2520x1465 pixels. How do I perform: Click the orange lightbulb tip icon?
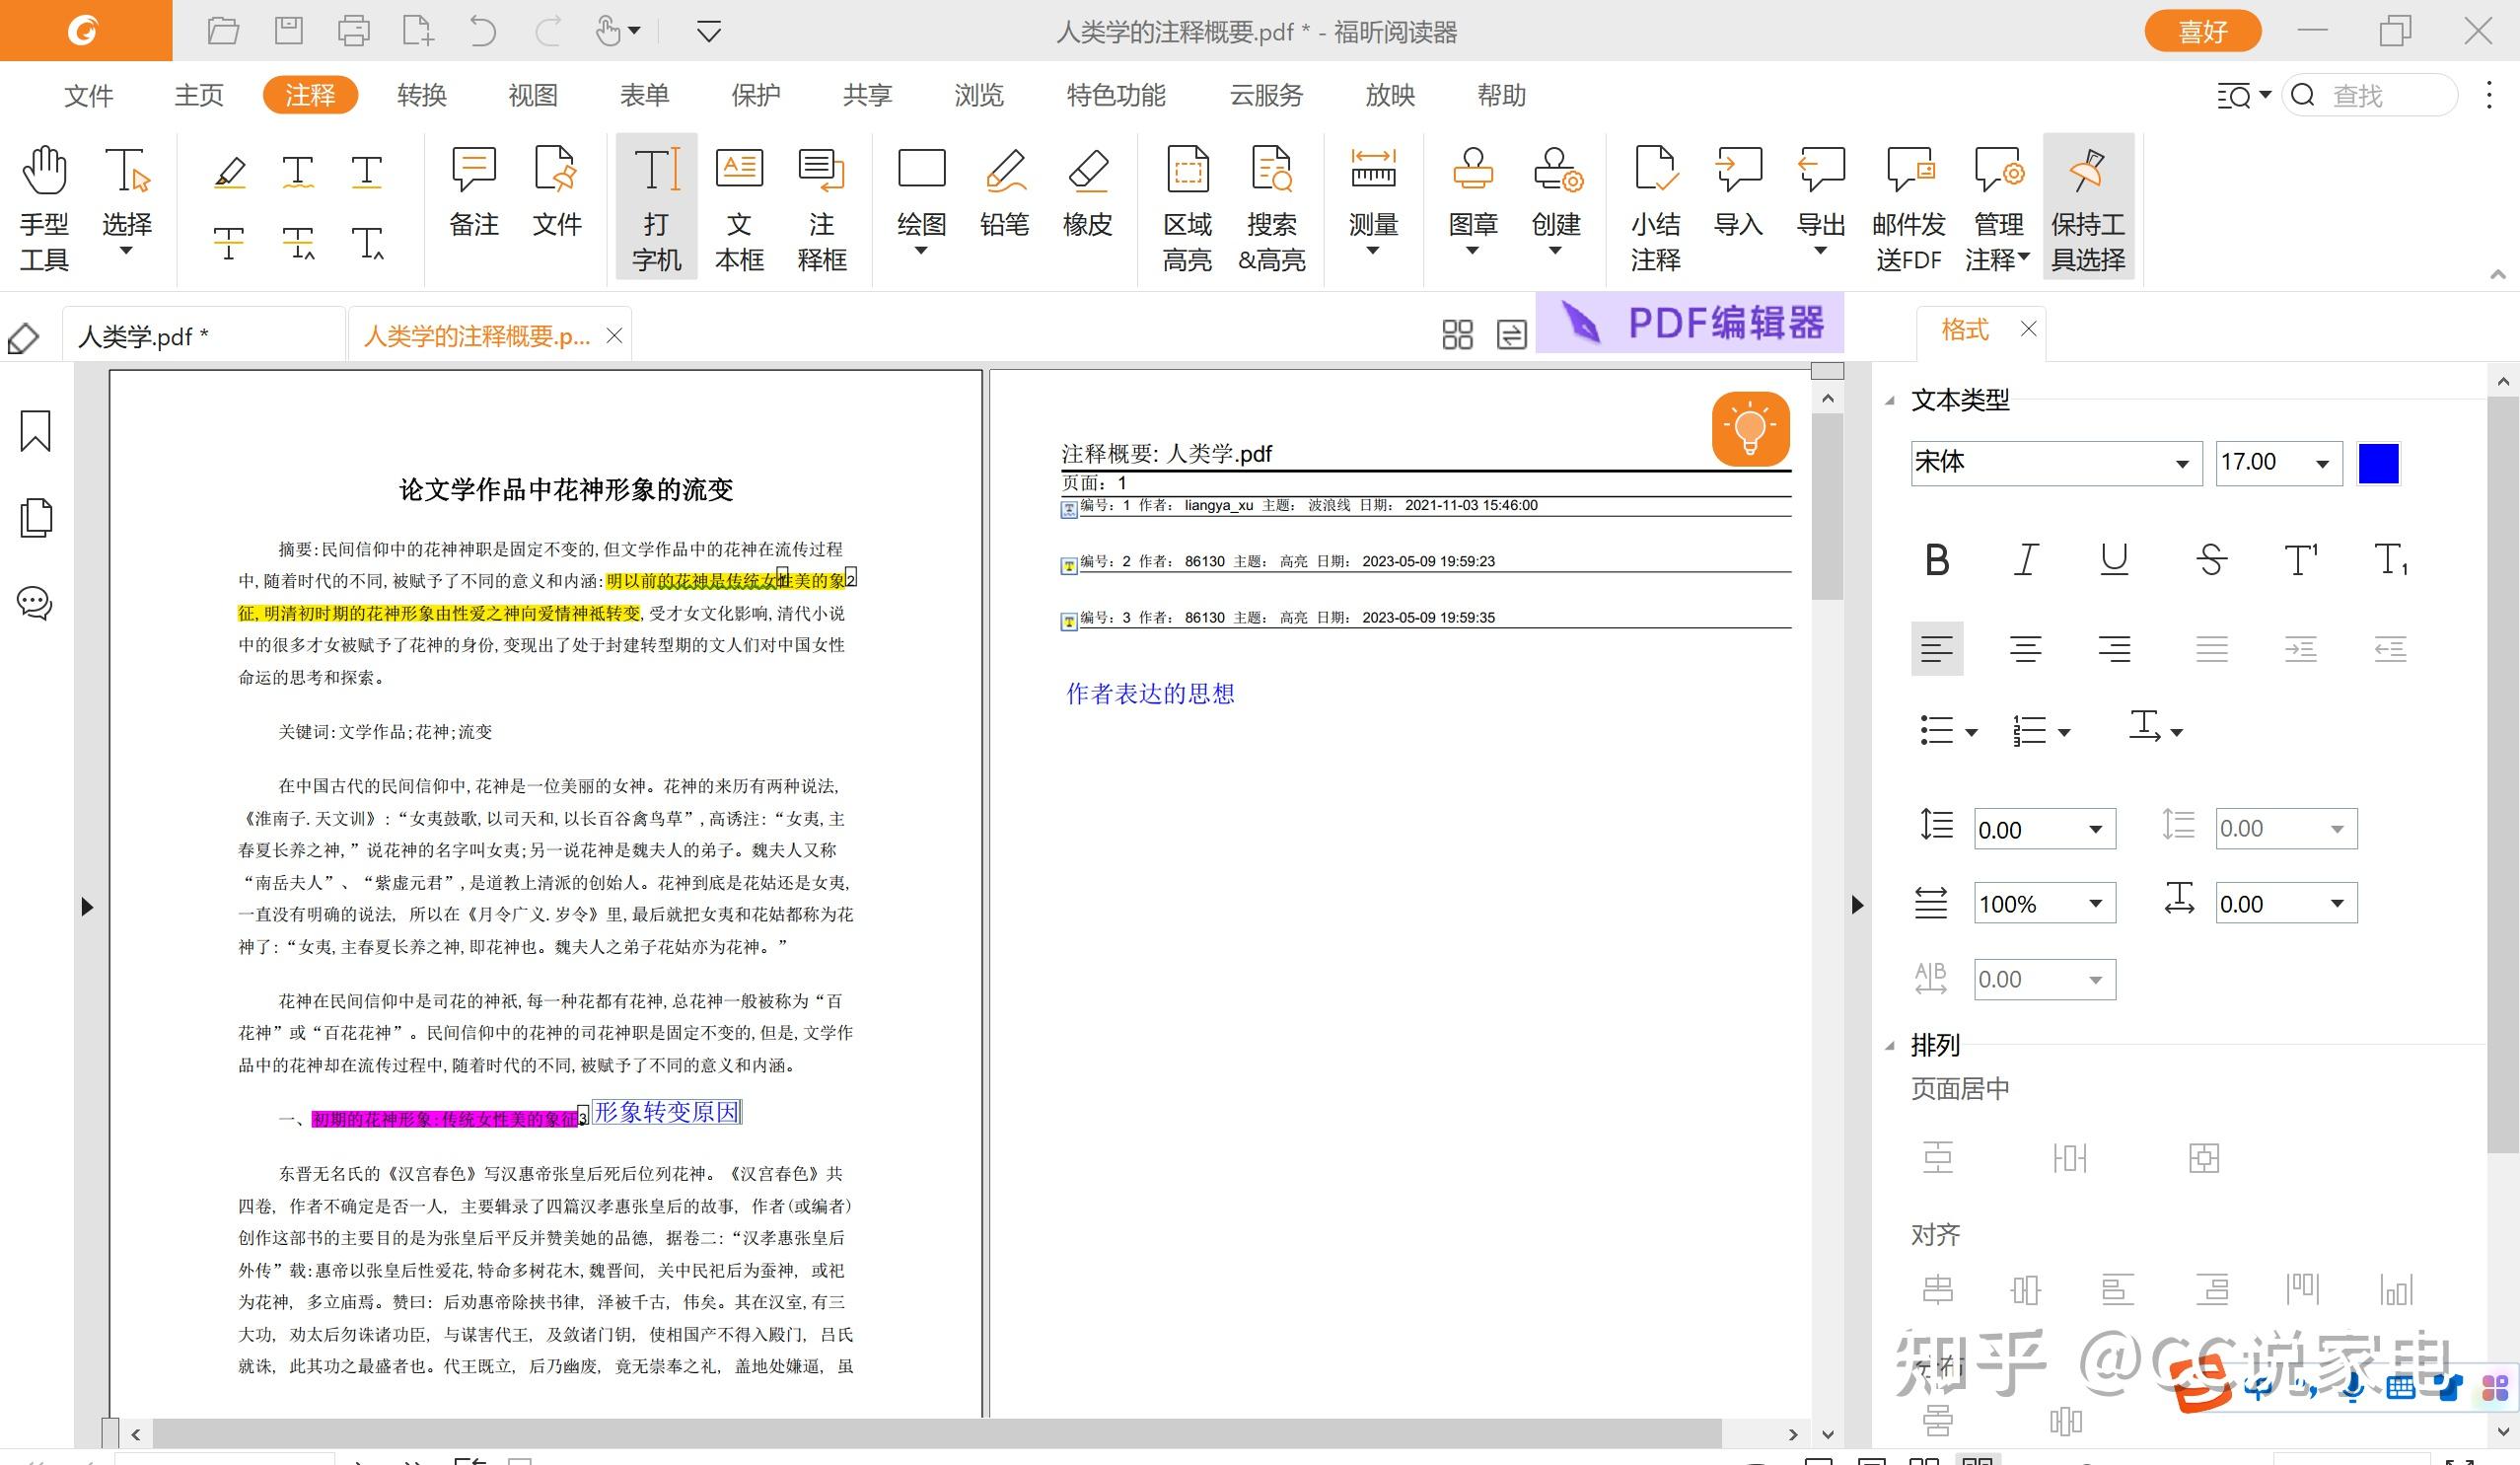(x=1750, y=429)
